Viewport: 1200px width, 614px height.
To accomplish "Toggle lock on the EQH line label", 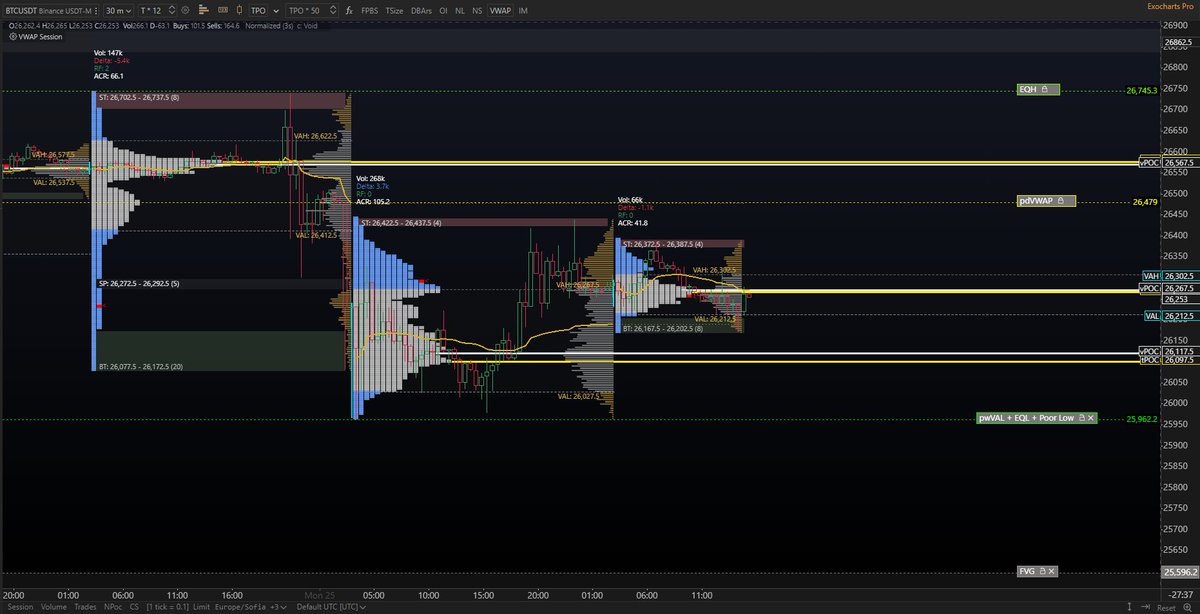I will 1044,90.
